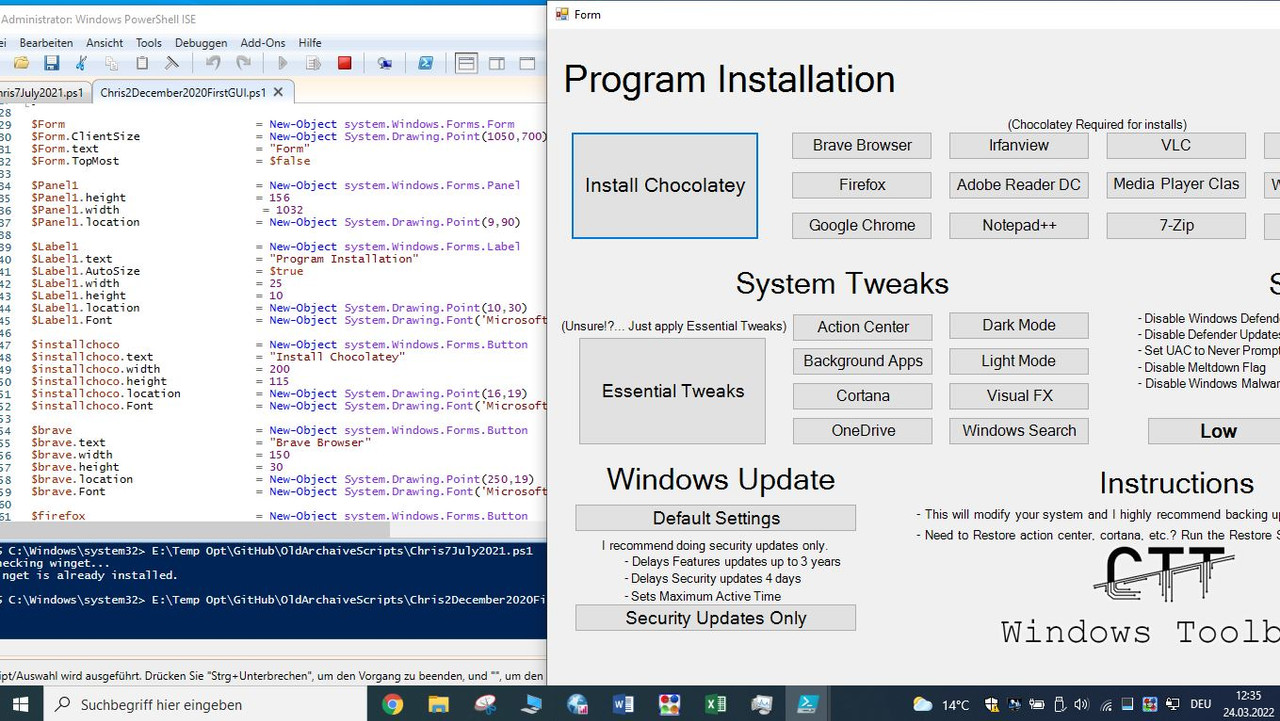The width and height of the screenshot is (1280, 721).
Task: Open a script file in PowerShell ISE
Action: (21, 63)
